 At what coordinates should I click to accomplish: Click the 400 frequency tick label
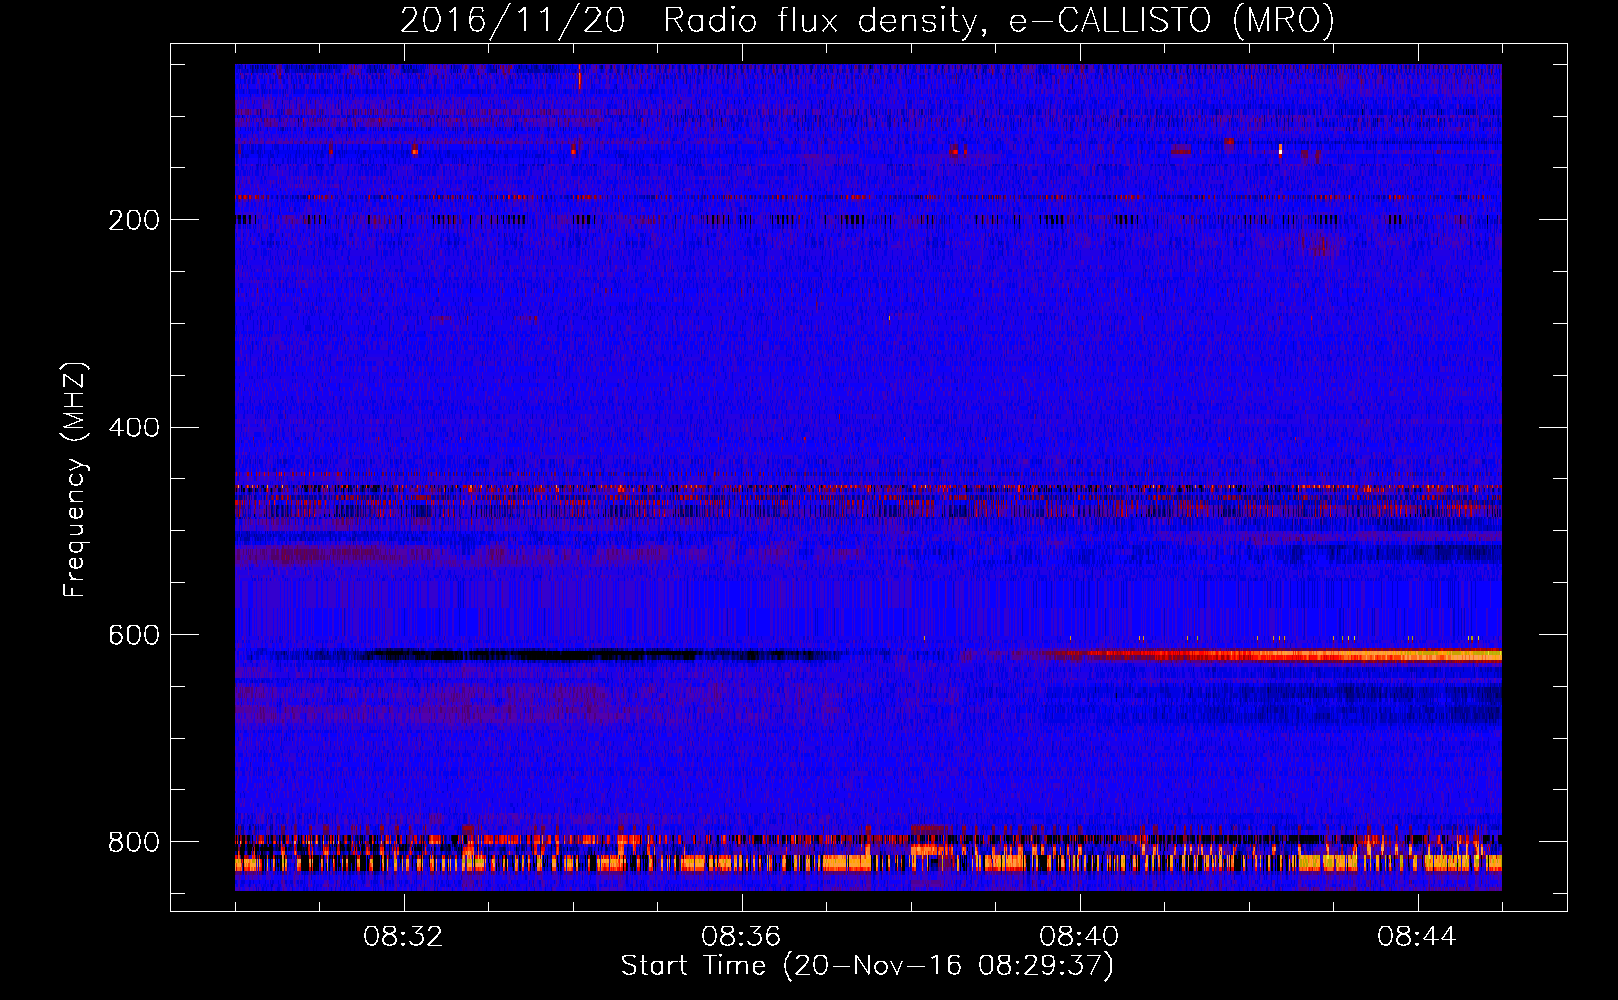click(x=134, y=427)
